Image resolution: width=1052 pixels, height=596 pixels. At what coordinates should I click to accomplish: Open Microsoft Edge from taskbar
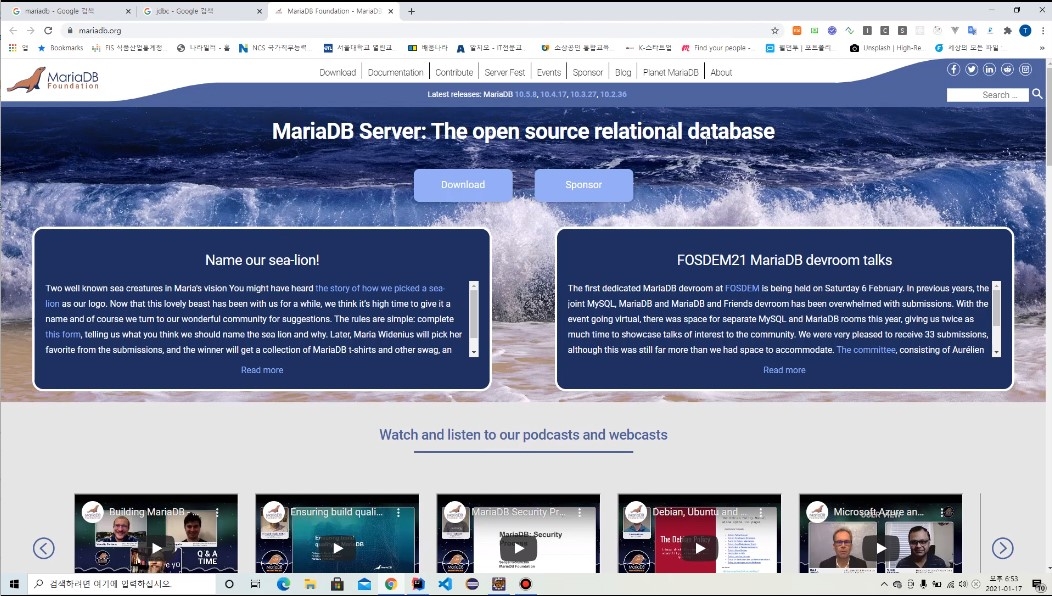click(283, 584)
